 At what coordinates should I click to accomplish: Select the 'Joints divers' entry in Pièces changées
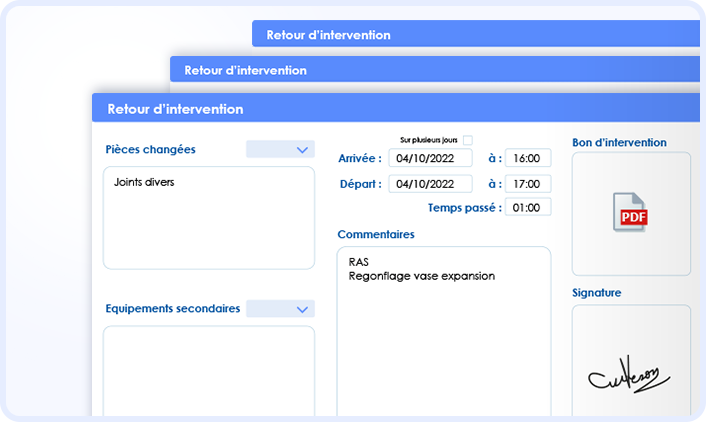[144, 182]
